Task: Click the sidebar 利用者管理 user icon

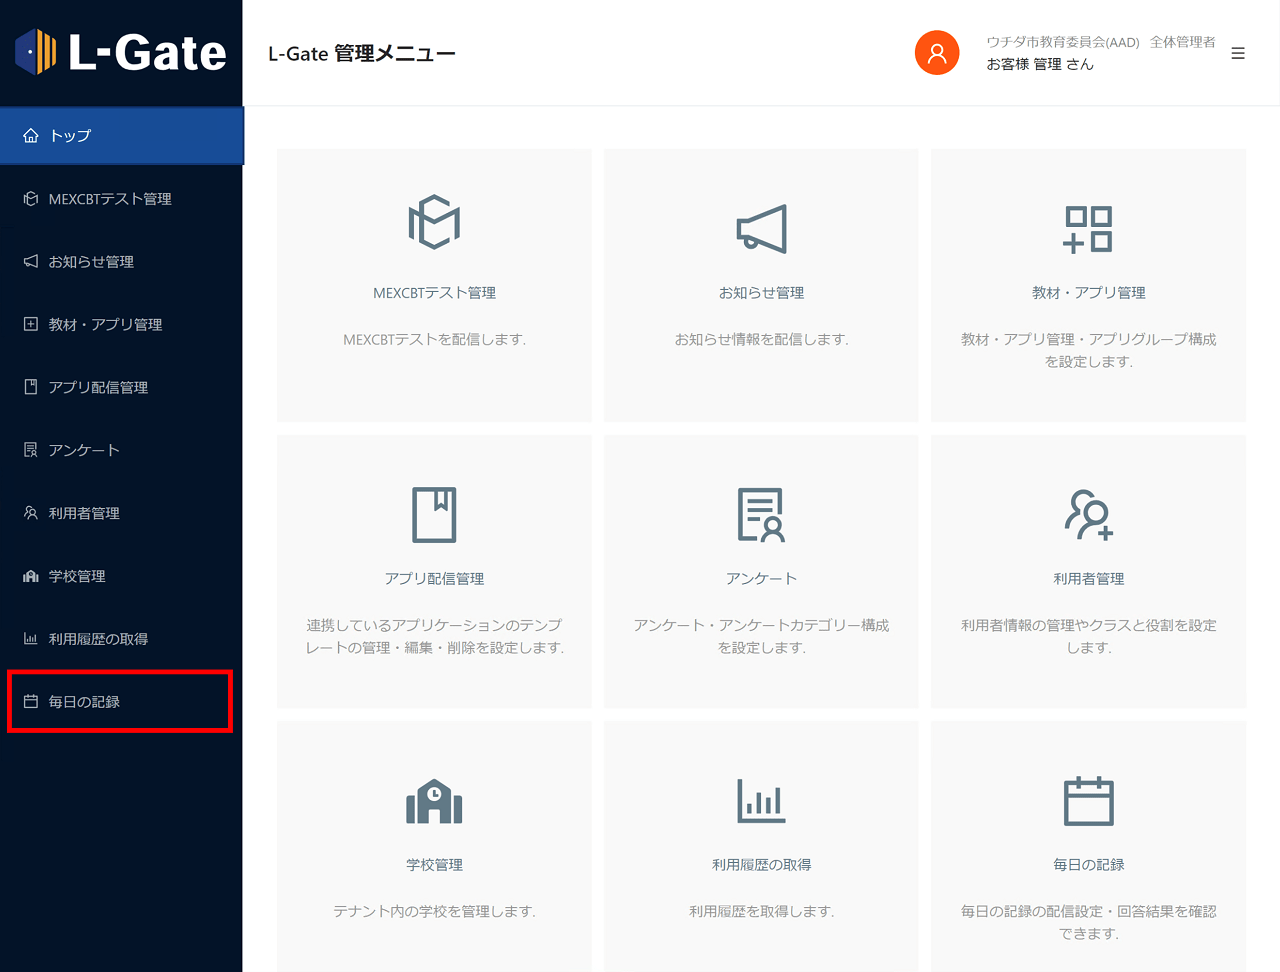Action: click(31, 513)
